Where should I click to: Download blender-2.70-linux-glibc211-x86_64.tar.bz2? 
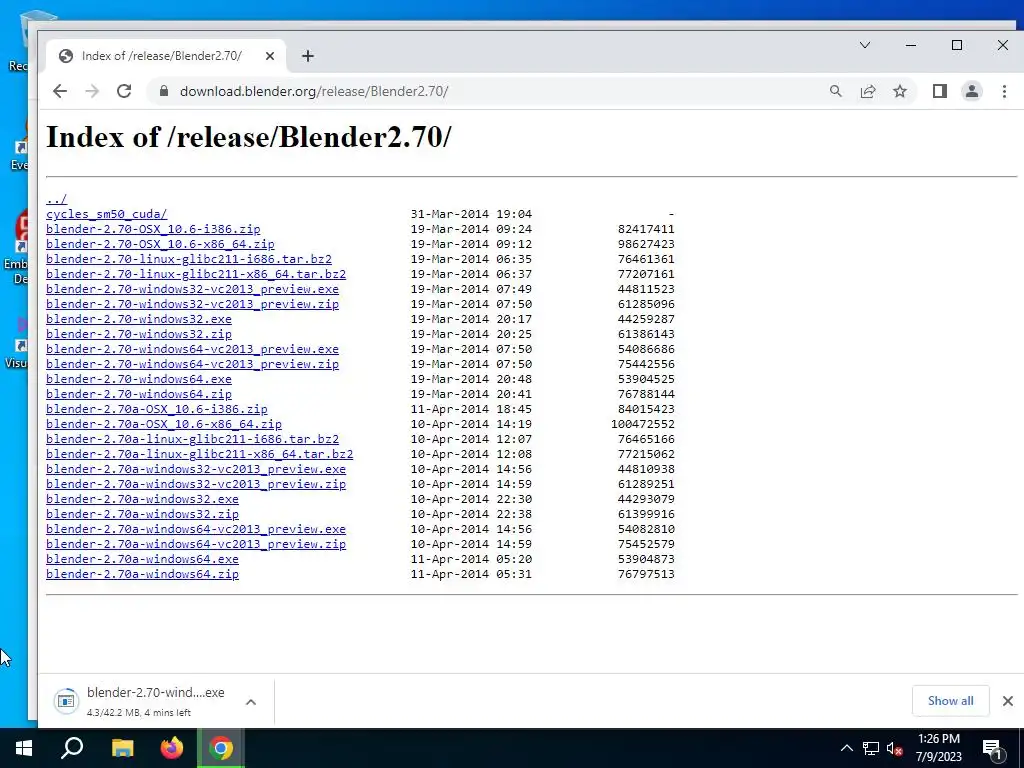click(x=196, y=274)
